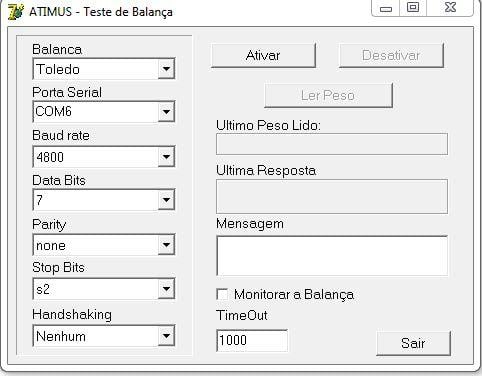The width and height of the screenshot is (482, 376).
Task: Expand the Porta Serial COM6 dropdown
Action: pos(104,111)
